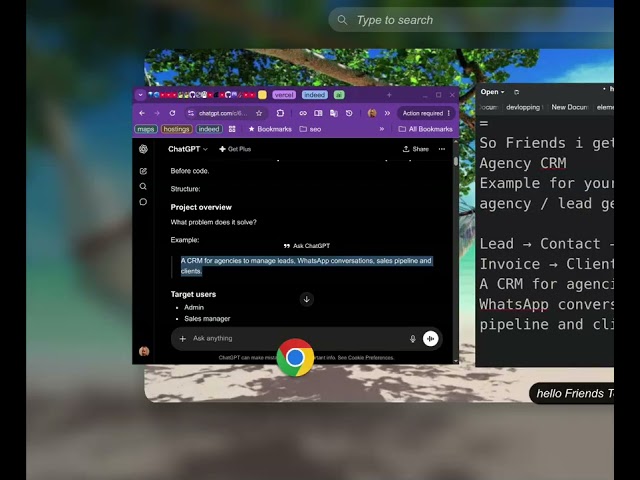Click the Chrome app icon on window preview
Viewport: 640px width, 480px height.
click(295, 358)
